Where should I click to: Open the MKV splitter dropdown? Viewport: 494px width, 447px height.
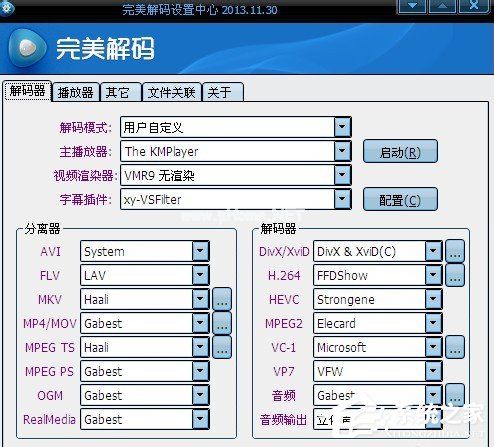[x=200, y=299]
